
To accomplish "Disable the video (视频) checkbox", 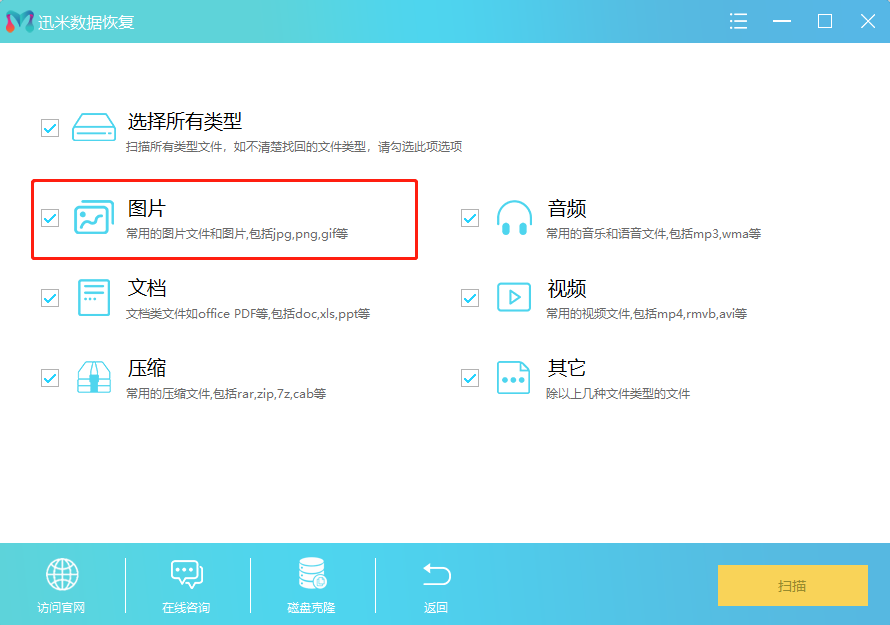I will 470,297.
